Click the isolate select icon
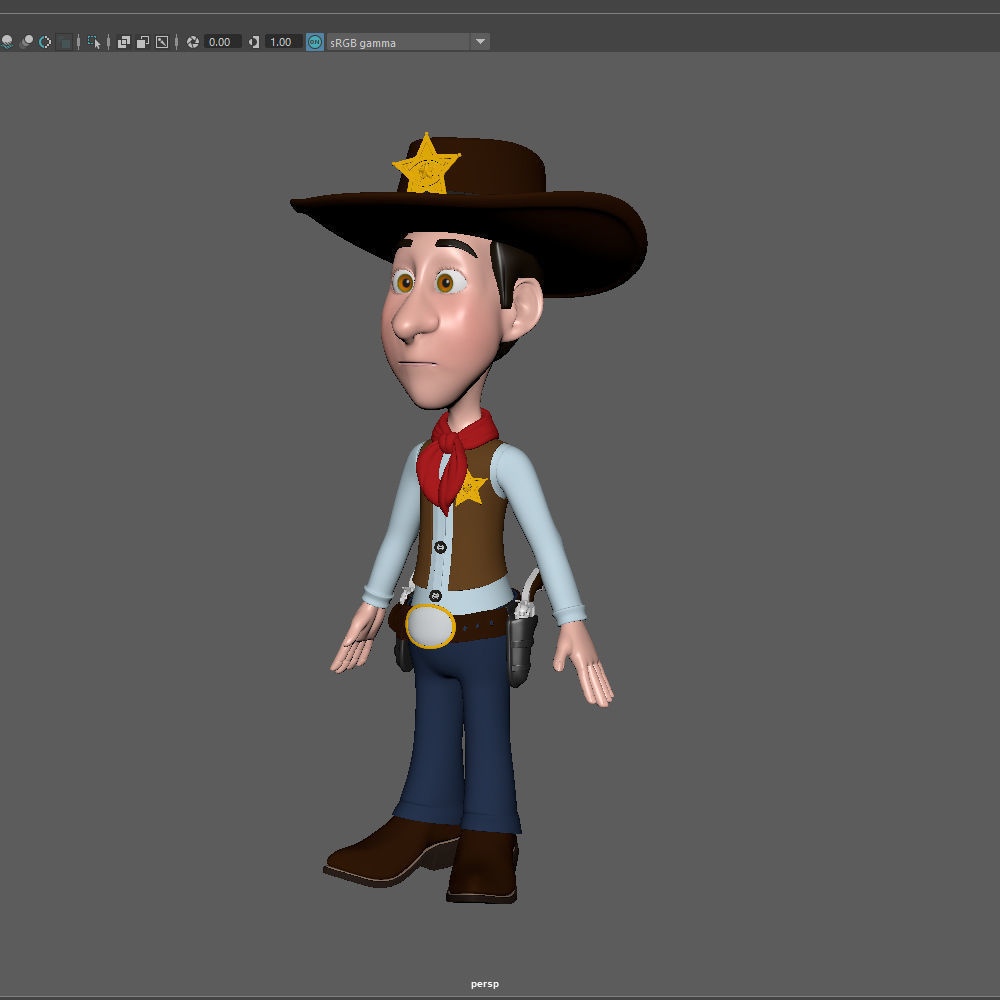This screenshot has width=1000, height=1000. 94,42
